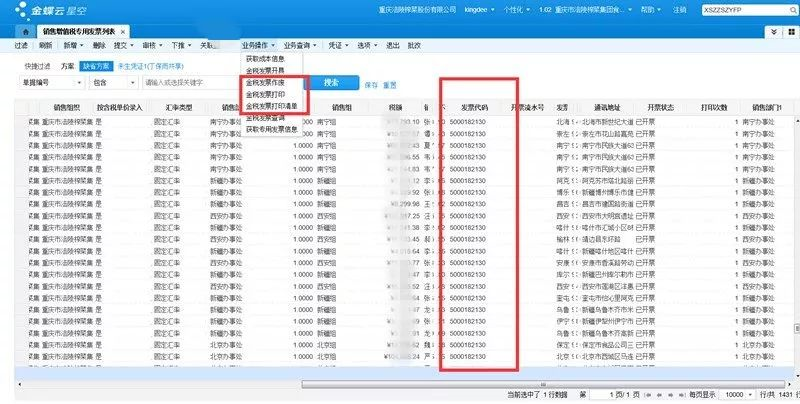Click the 按含税单价录入 column header

[119, 108]
